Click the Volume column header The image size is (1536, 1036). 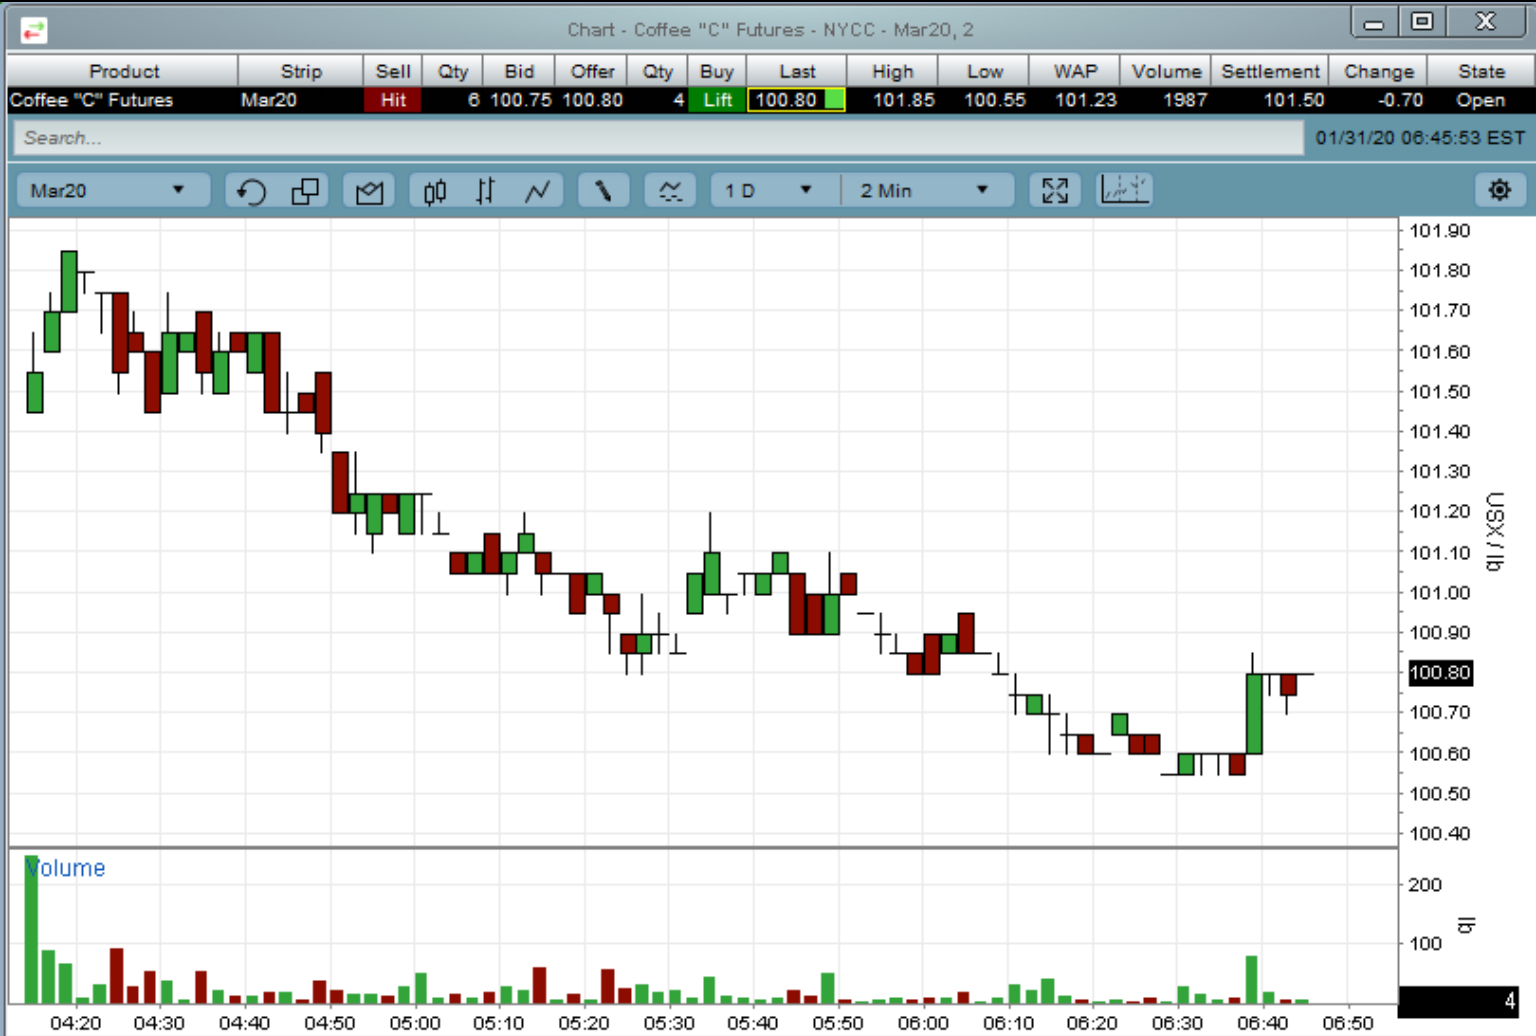[x=1166, y=71]
